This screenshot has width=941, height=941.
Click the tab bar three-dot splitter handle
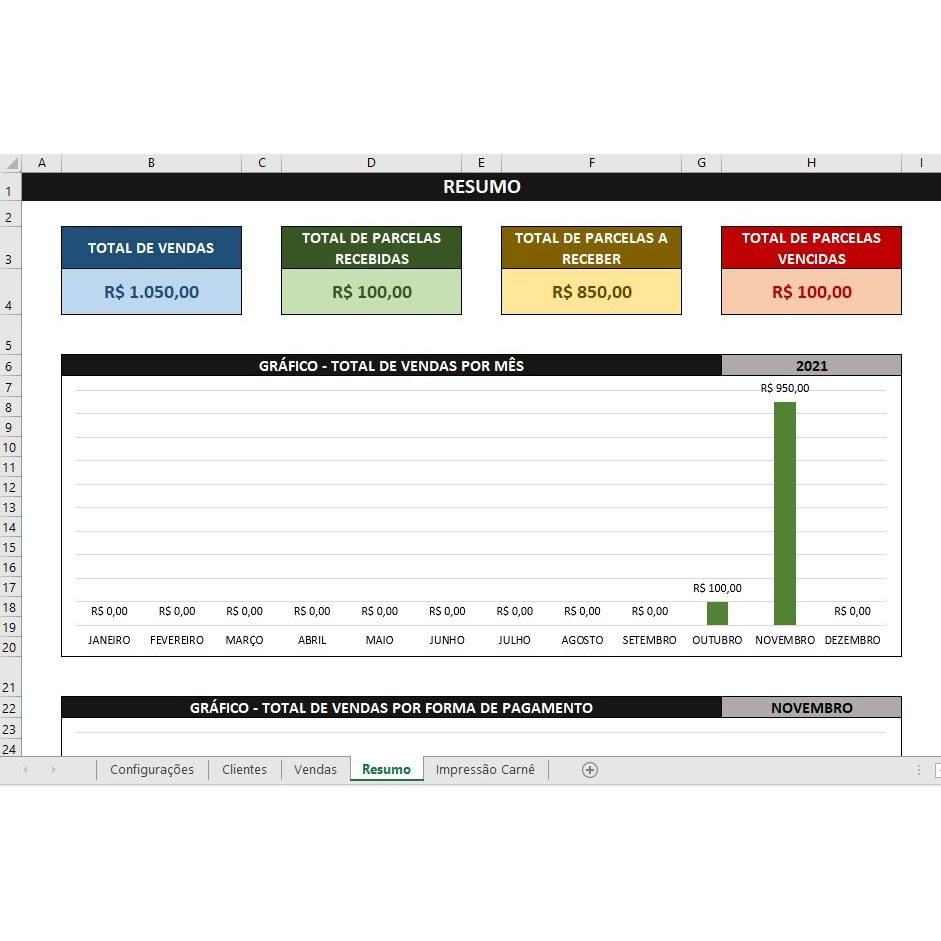click(919, 770)
